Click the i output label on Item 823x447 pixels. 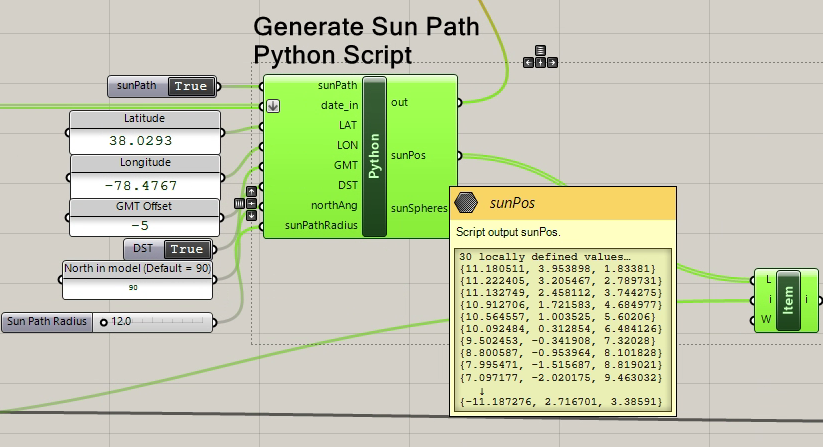pyautogui.click(x=806, y=300)
